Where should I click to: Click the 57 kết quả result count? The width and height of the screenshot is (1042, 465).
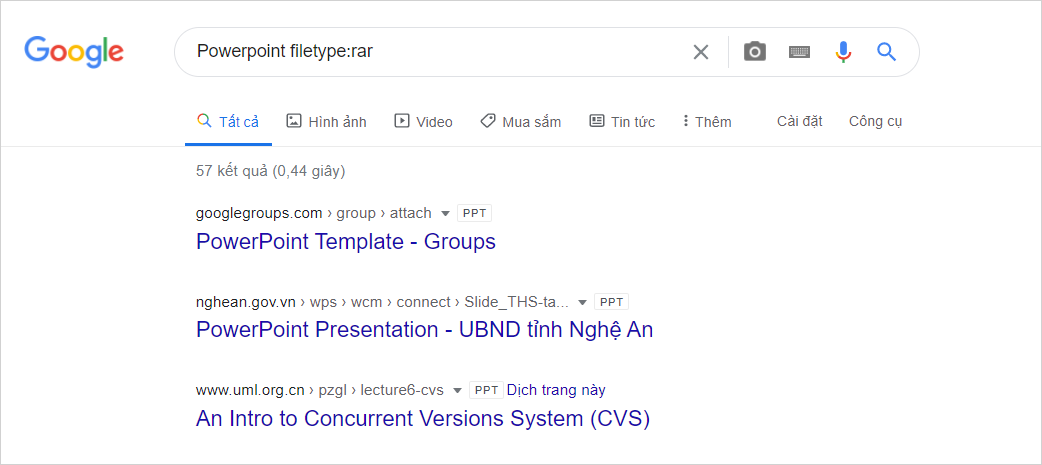270,171
